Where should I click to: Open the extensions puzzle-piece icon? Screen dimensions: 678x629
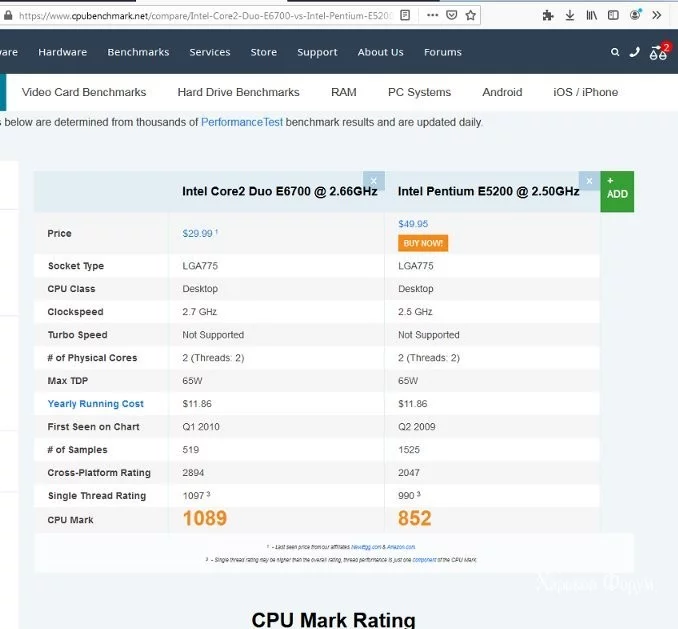click(548, 16)
